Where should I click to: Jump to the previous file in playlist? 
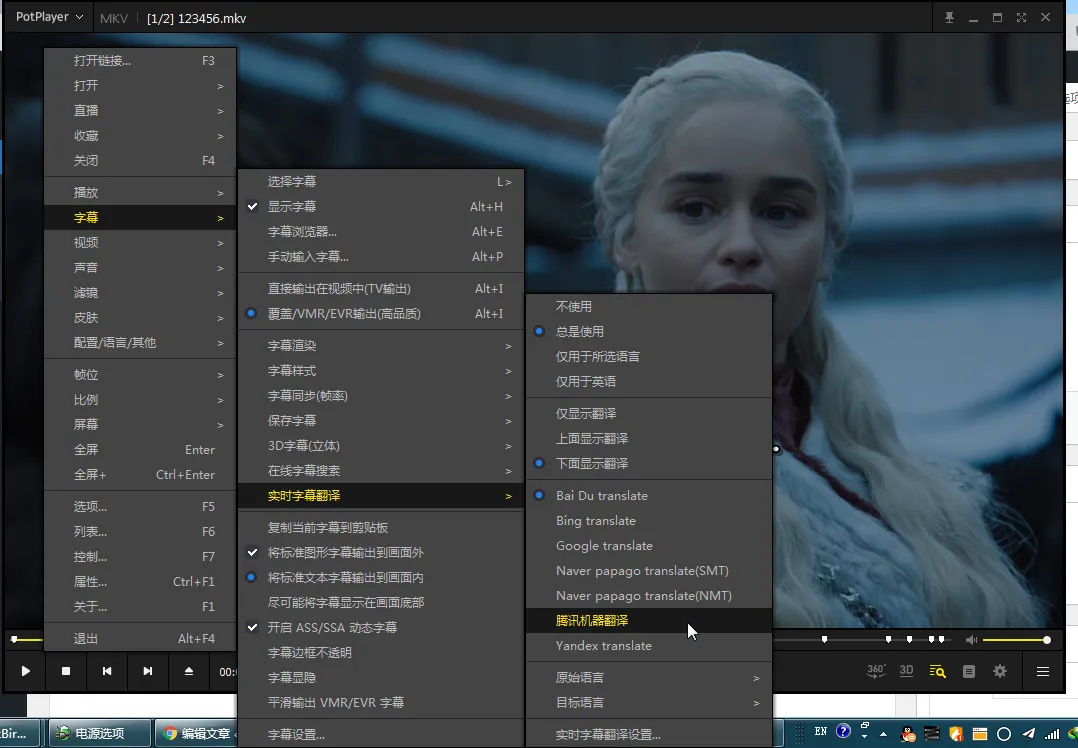pos(107,671)
